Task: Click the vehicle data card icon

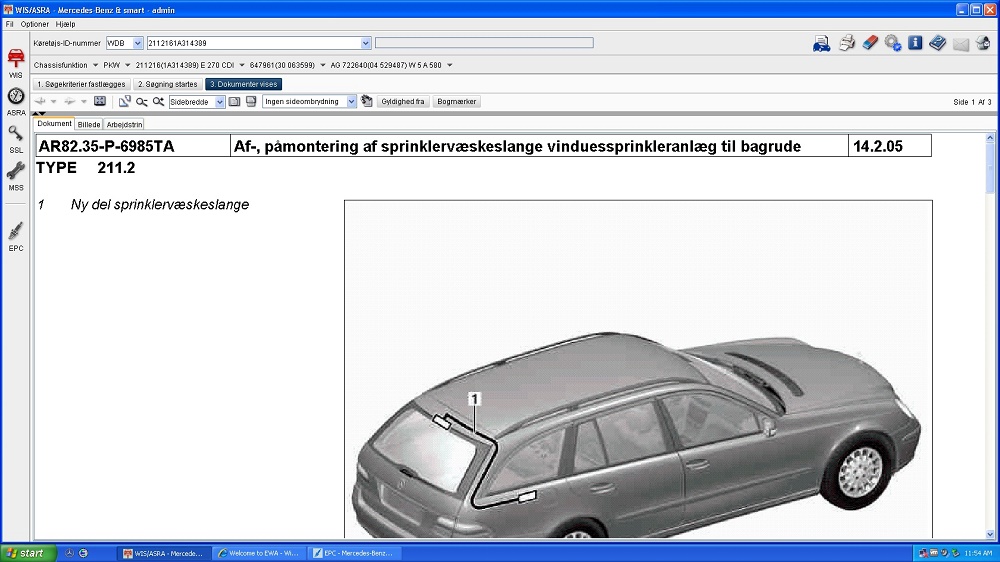Action: [x=821, y=43]
